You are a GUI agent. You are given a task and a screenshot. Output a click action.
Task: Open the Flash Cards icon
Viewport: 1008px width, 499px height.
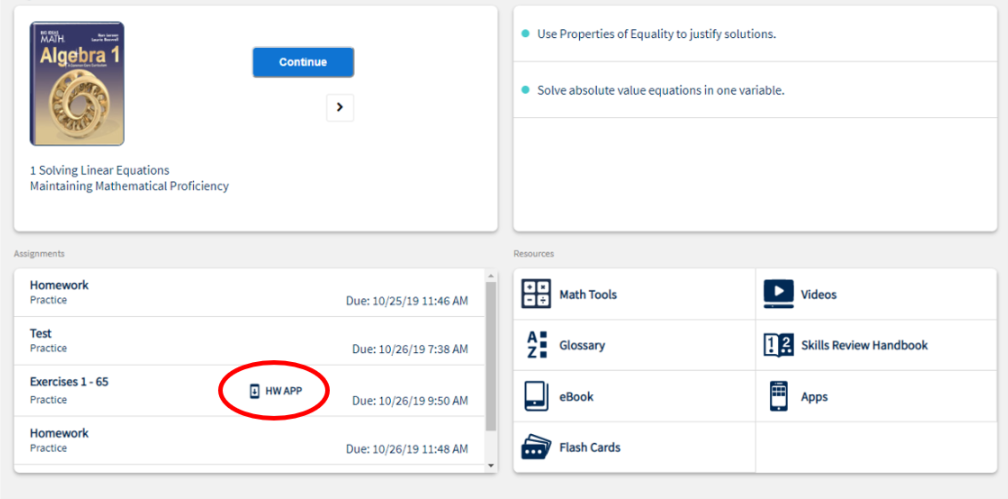click(x=537, y=447)
